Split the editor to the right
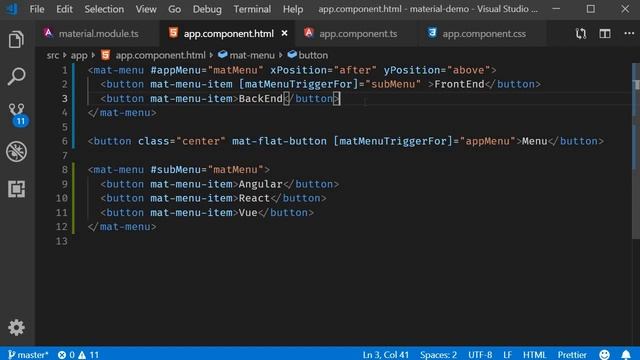Viewport: 640px width, 360px height. 605,33
